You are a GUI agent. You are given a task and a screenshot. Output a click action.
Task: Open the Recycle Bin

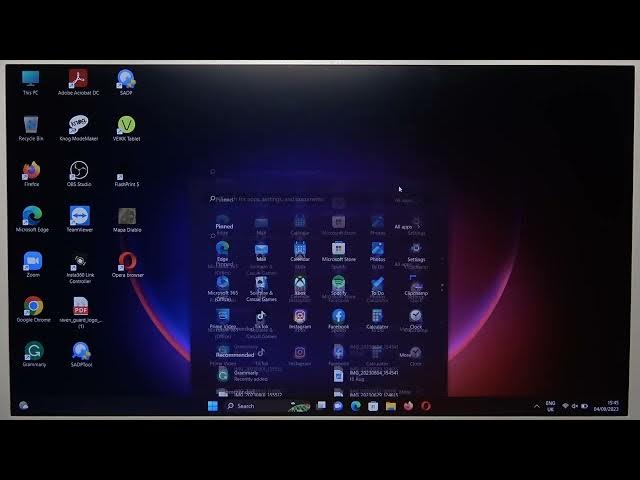[31, 128]
